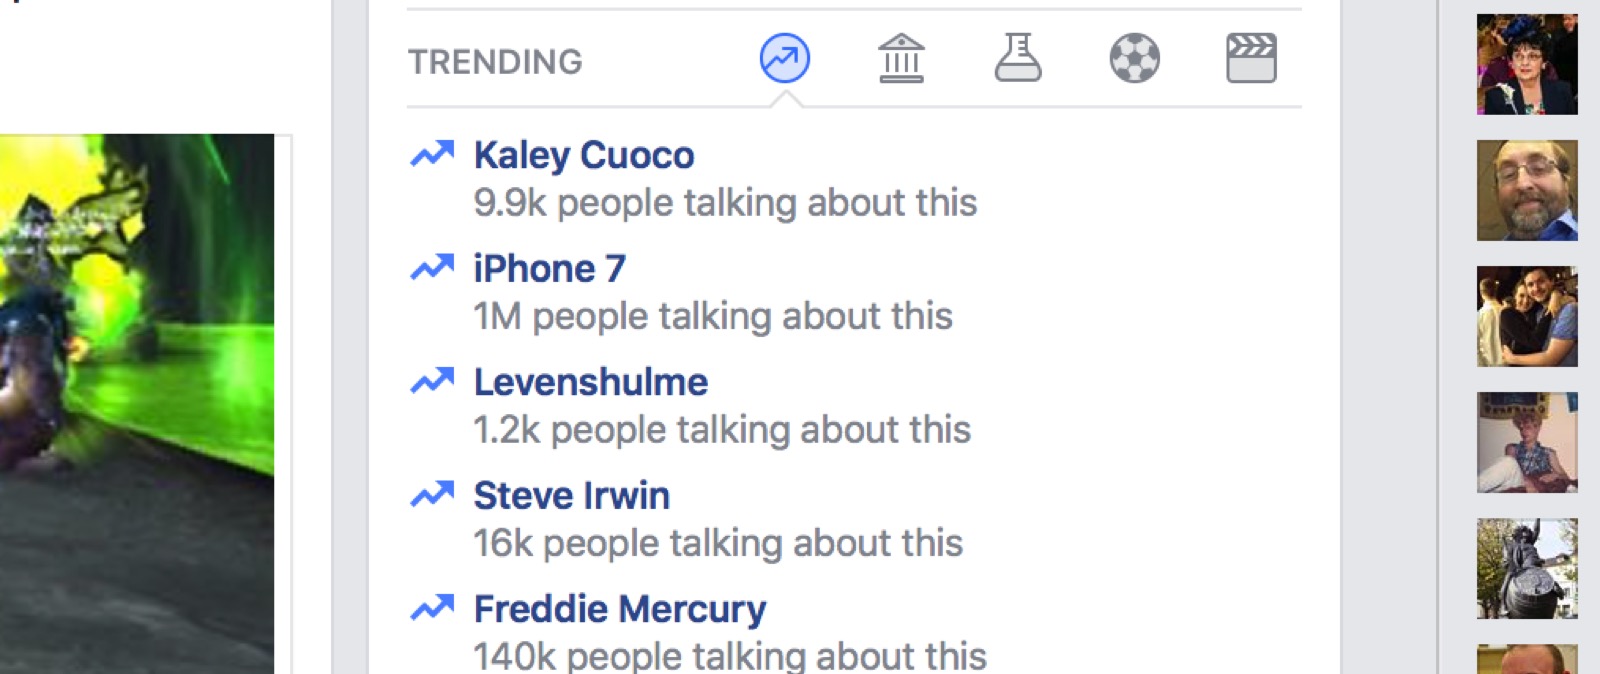Open Science and Technology trending icon
The image size is (1600, 674).
[x=1018, y=58]
